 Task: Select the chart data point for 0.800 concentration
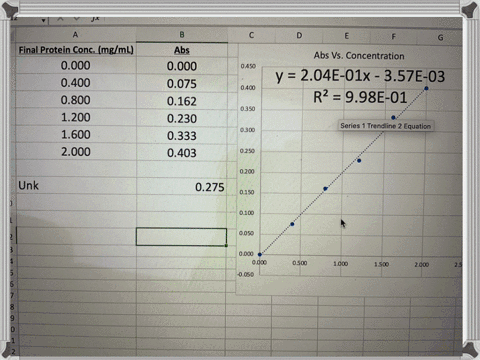325,189
